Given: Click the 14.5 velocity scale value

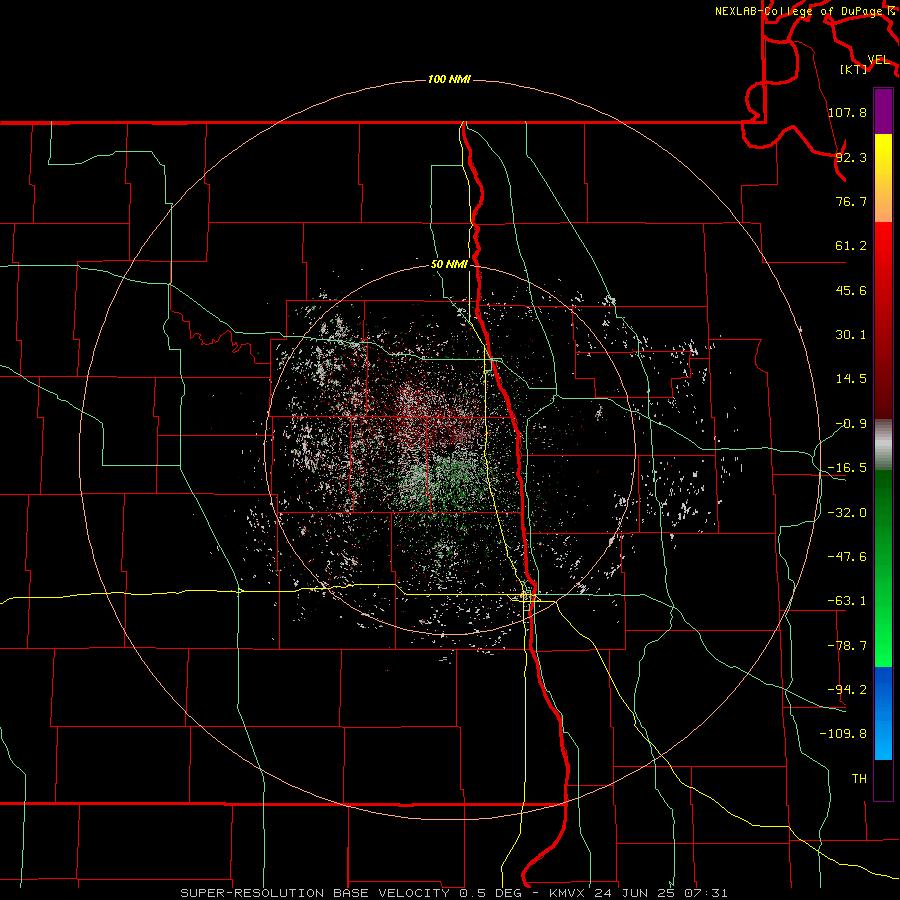Looking at the screenshot, I should coord(851,379).
